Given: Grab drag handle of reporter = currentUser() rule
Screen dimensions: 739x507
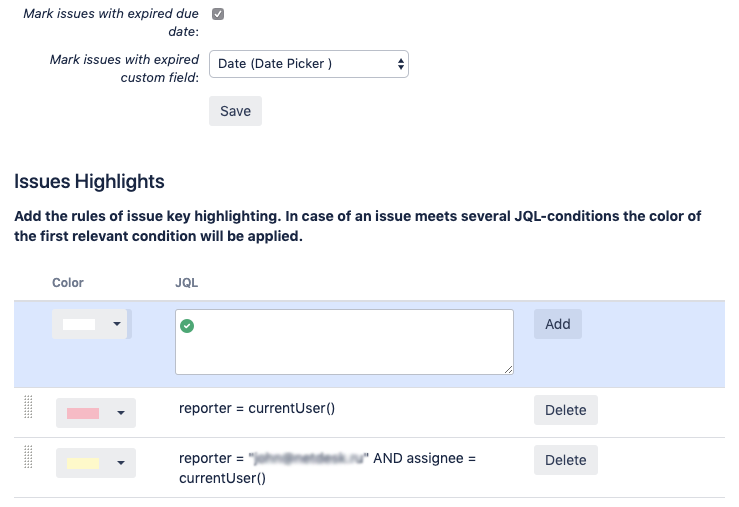Looking at the screenshot, I should (28, 407).
